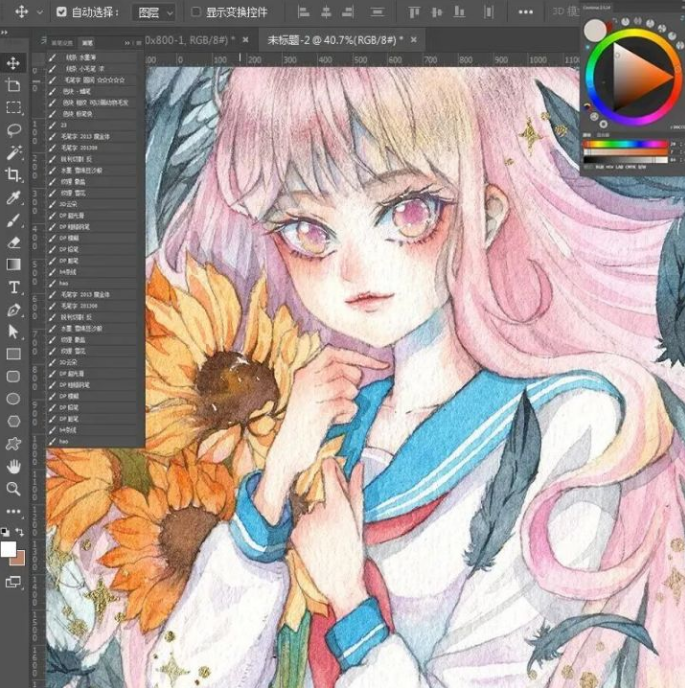Change the screen mode at toolbar bottom
This screenshot has width=685, height=688.
13,582
